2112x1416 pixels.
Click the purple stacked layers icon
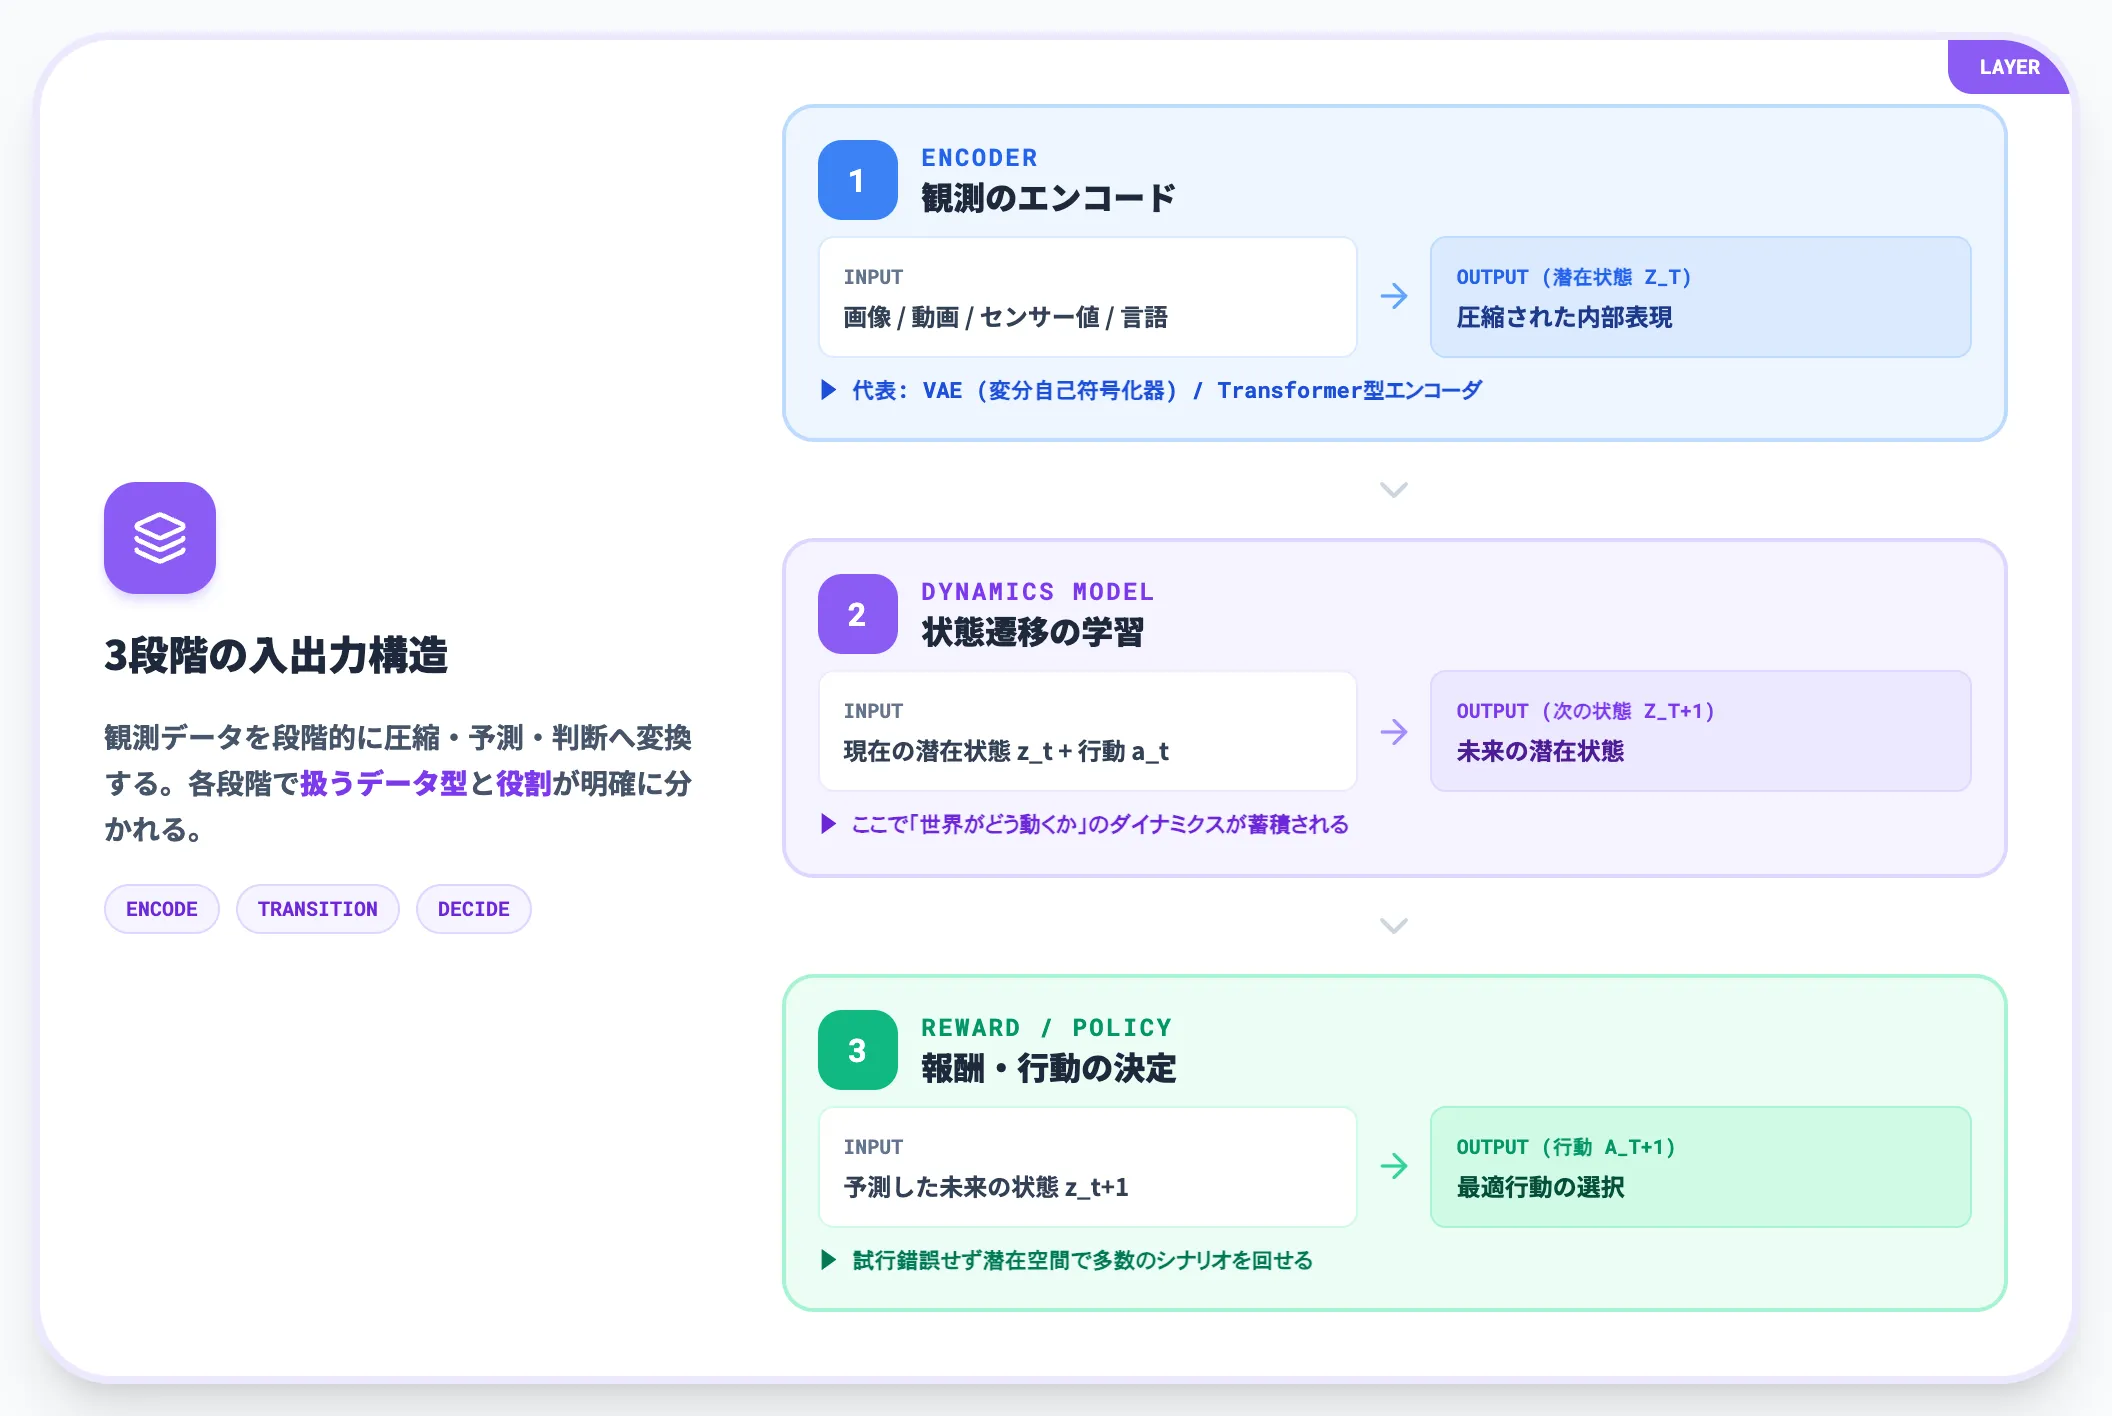(x=160, y=538)
